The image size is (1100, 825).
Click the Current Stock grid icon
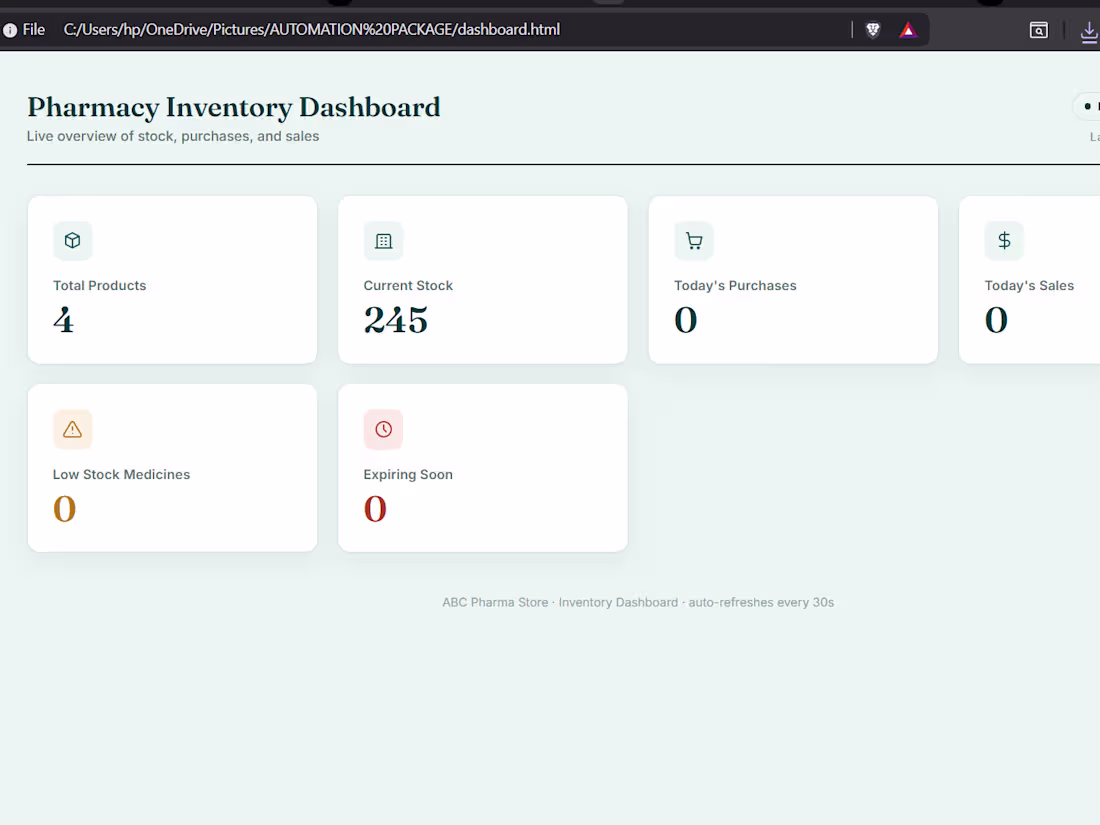tap(383, 241)
